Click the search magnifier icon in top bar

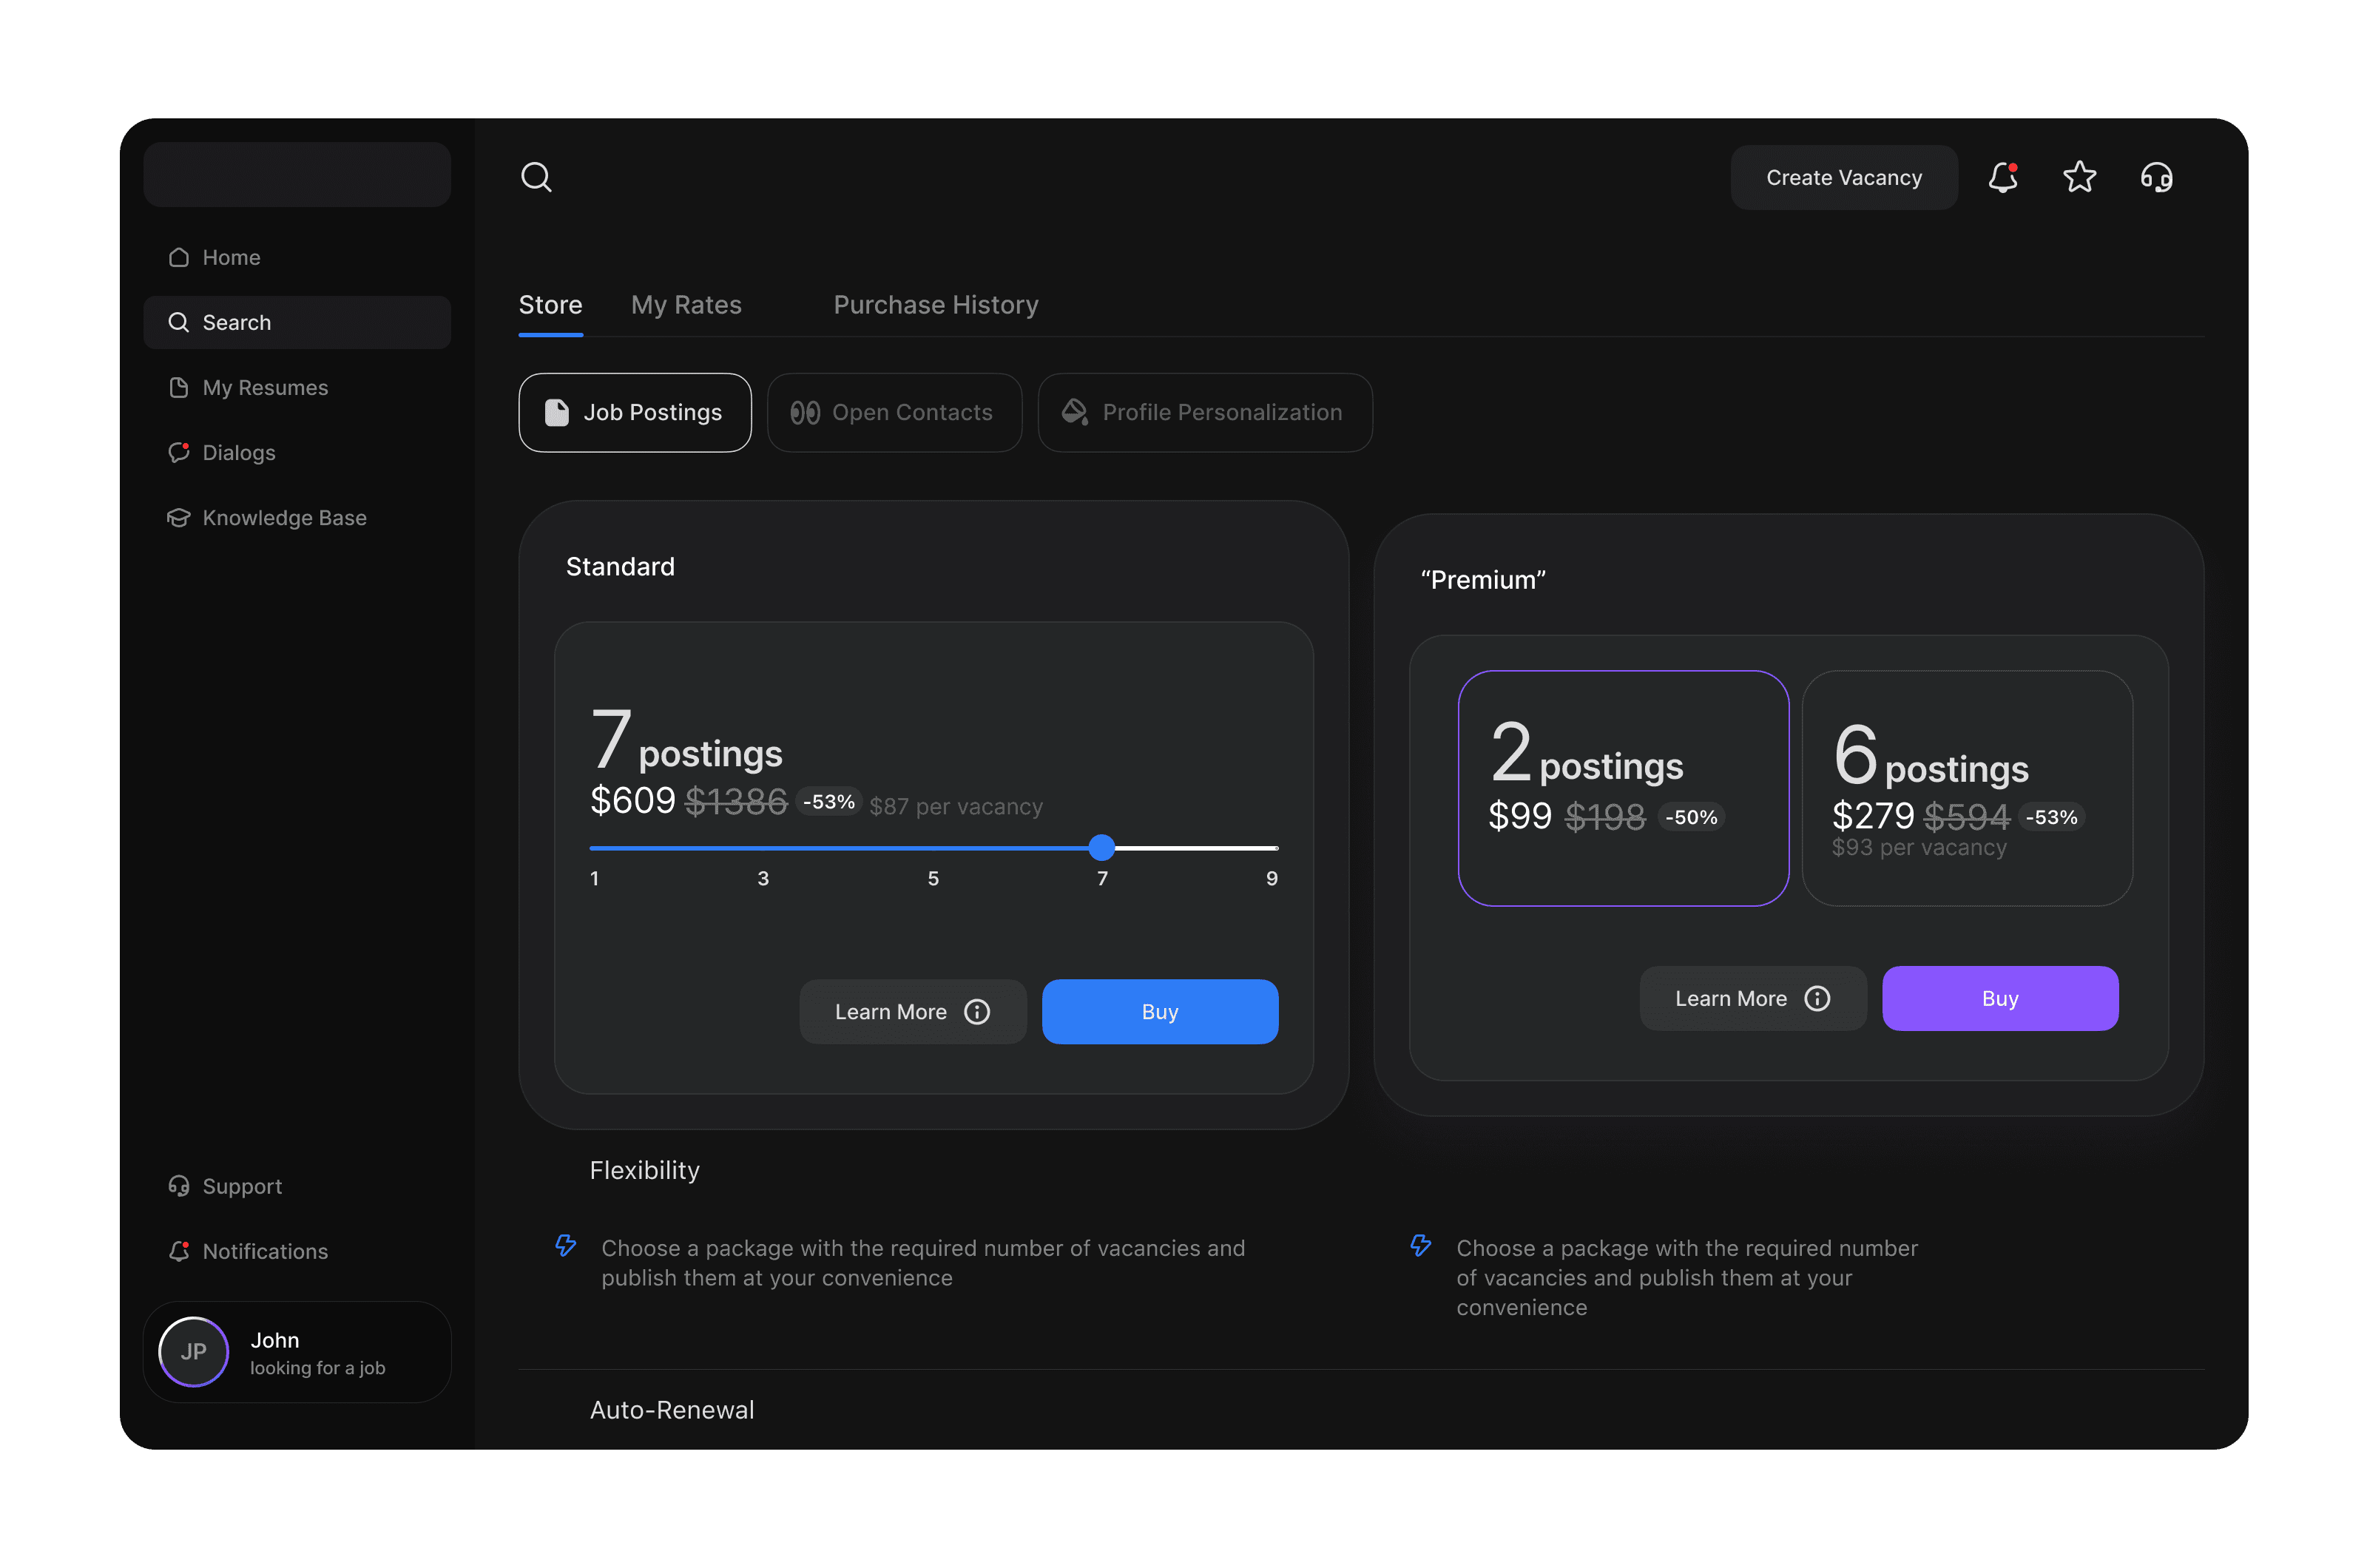pyautogui.click(x=536, y=177)
